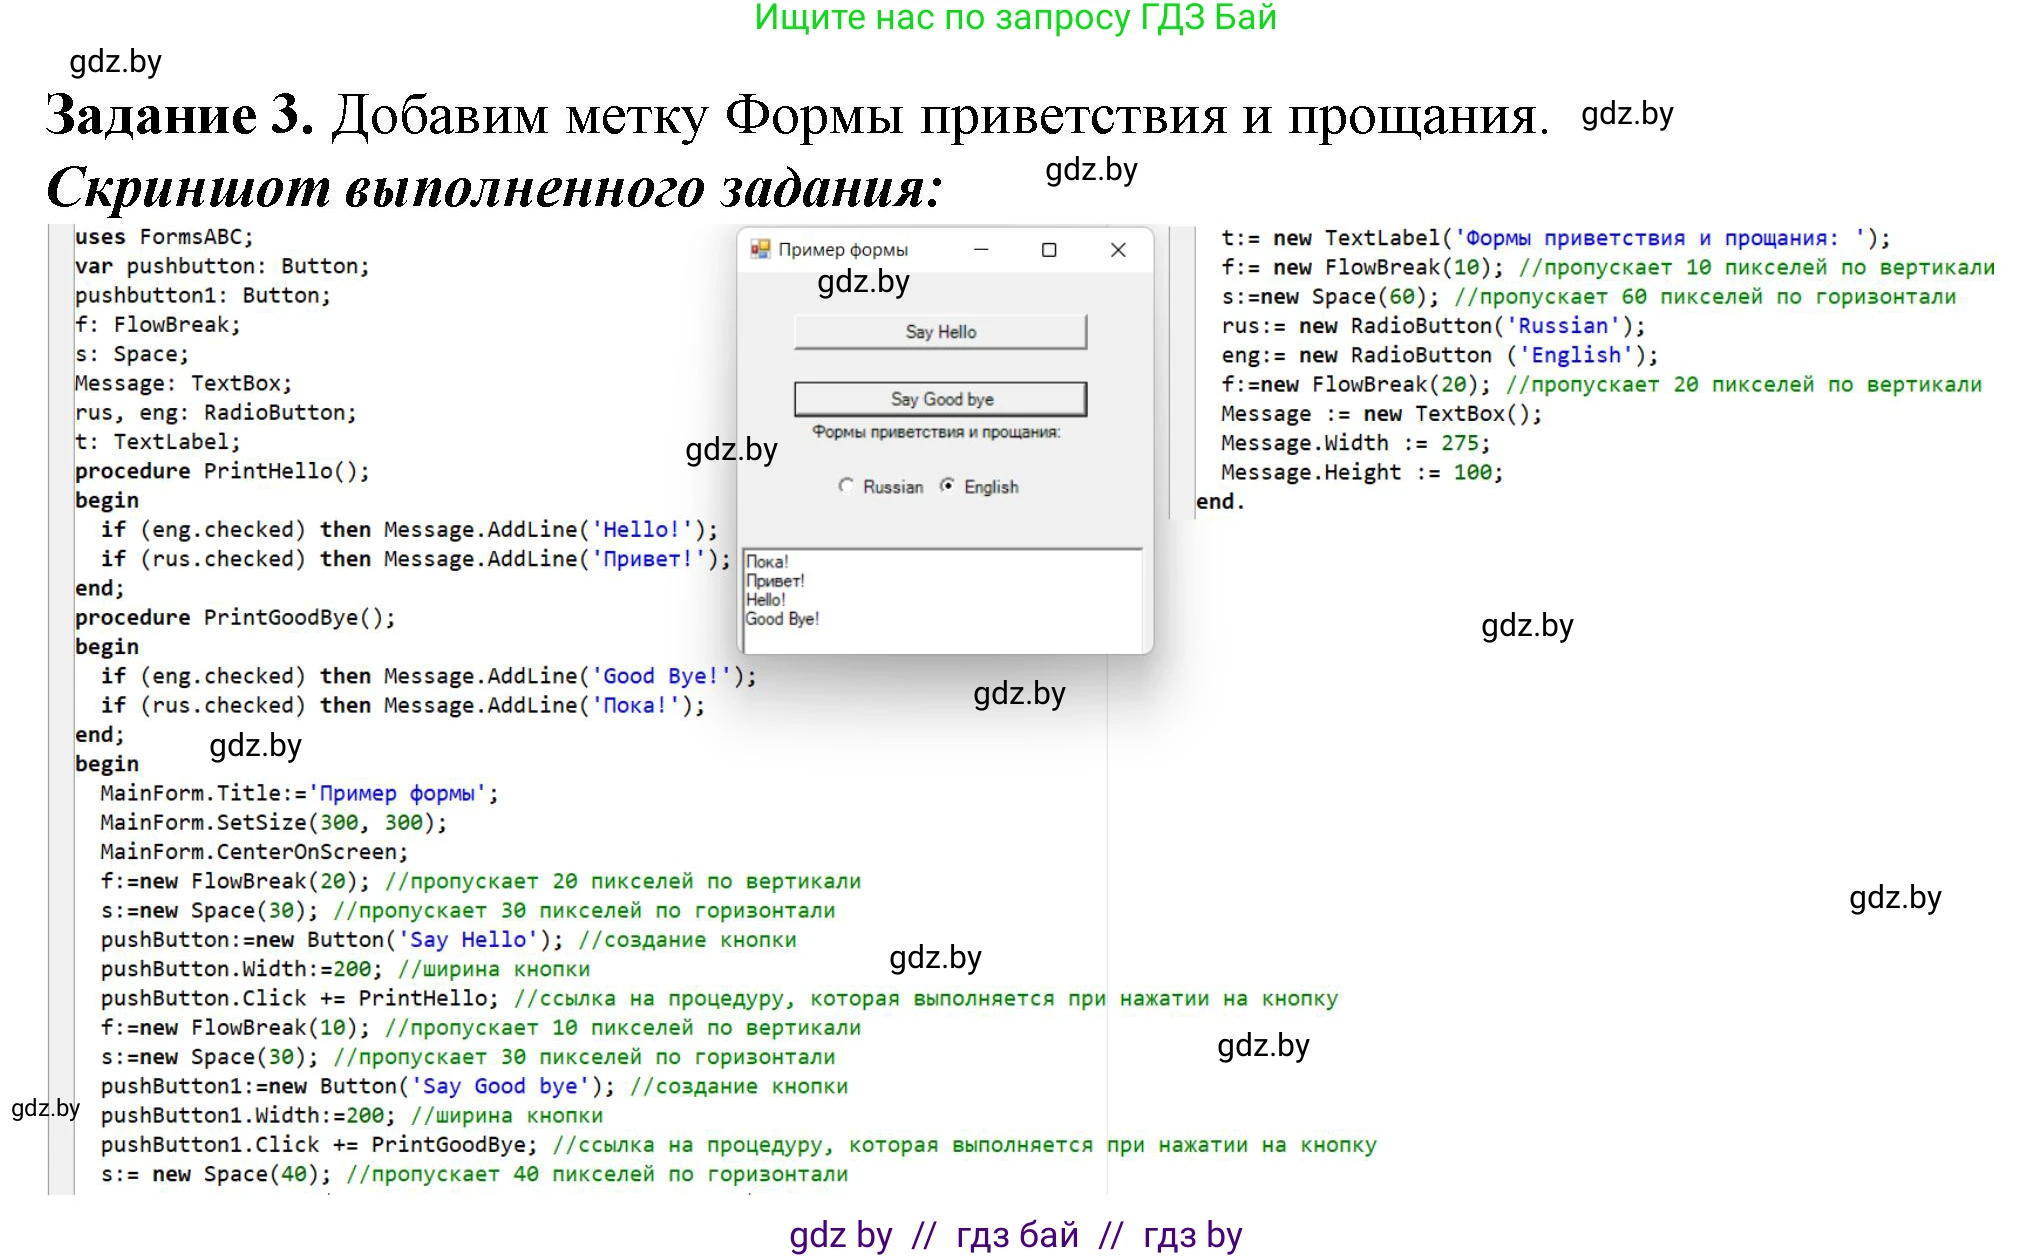
Task: Minimize the Пример формы window
Action: click(981, 249)
